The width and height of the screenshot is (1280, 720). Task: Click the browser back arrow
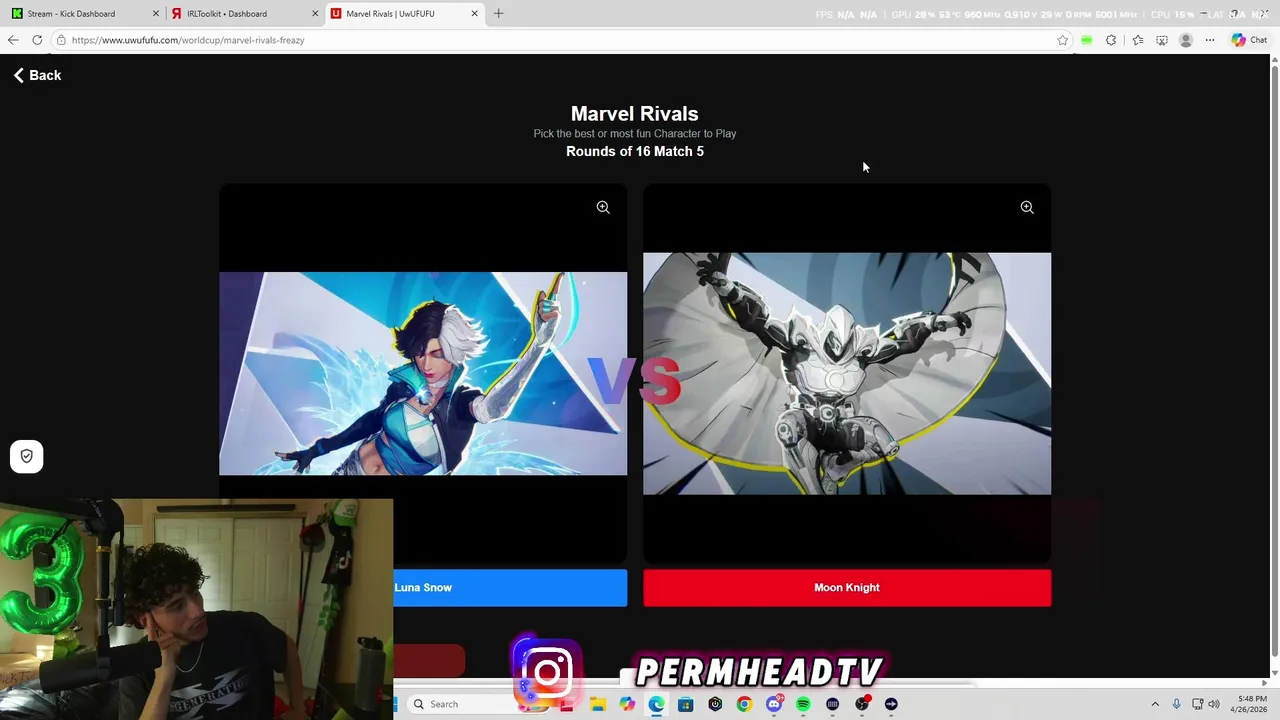click(13, 40)
